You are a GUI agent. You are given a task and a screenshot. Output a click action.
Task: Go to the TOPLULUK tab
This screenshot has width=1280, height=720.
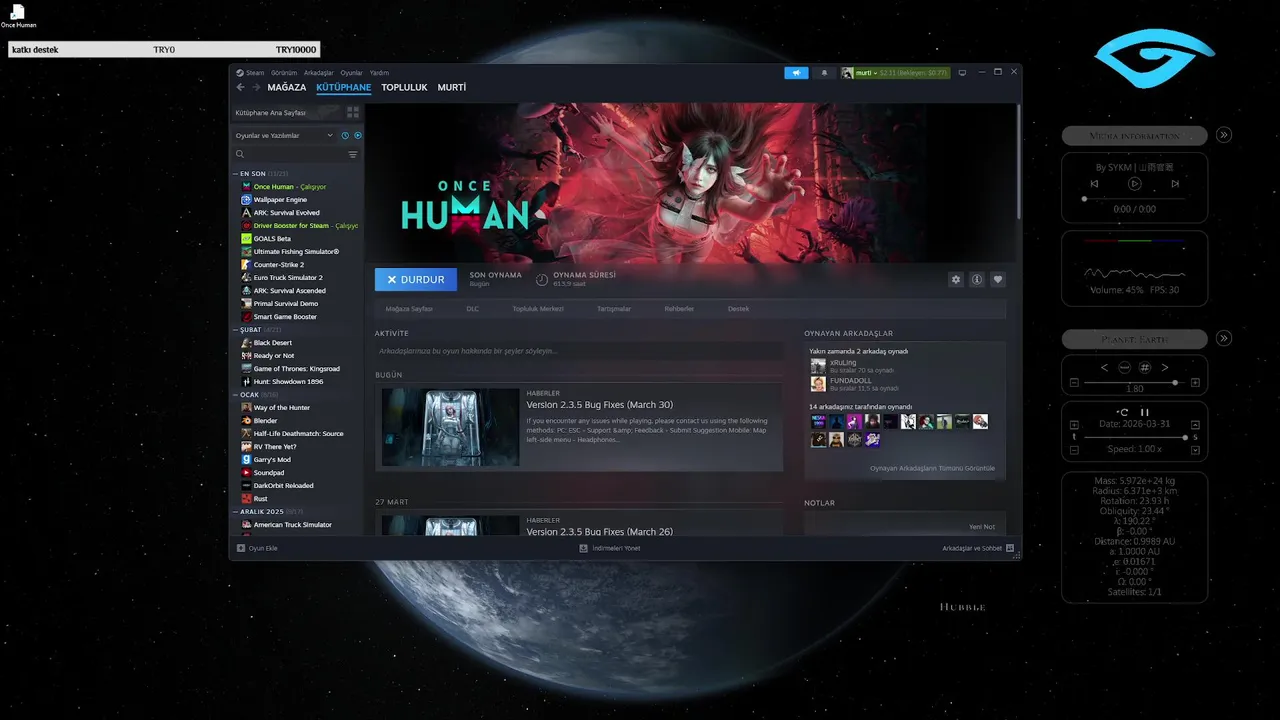[404, 88]
